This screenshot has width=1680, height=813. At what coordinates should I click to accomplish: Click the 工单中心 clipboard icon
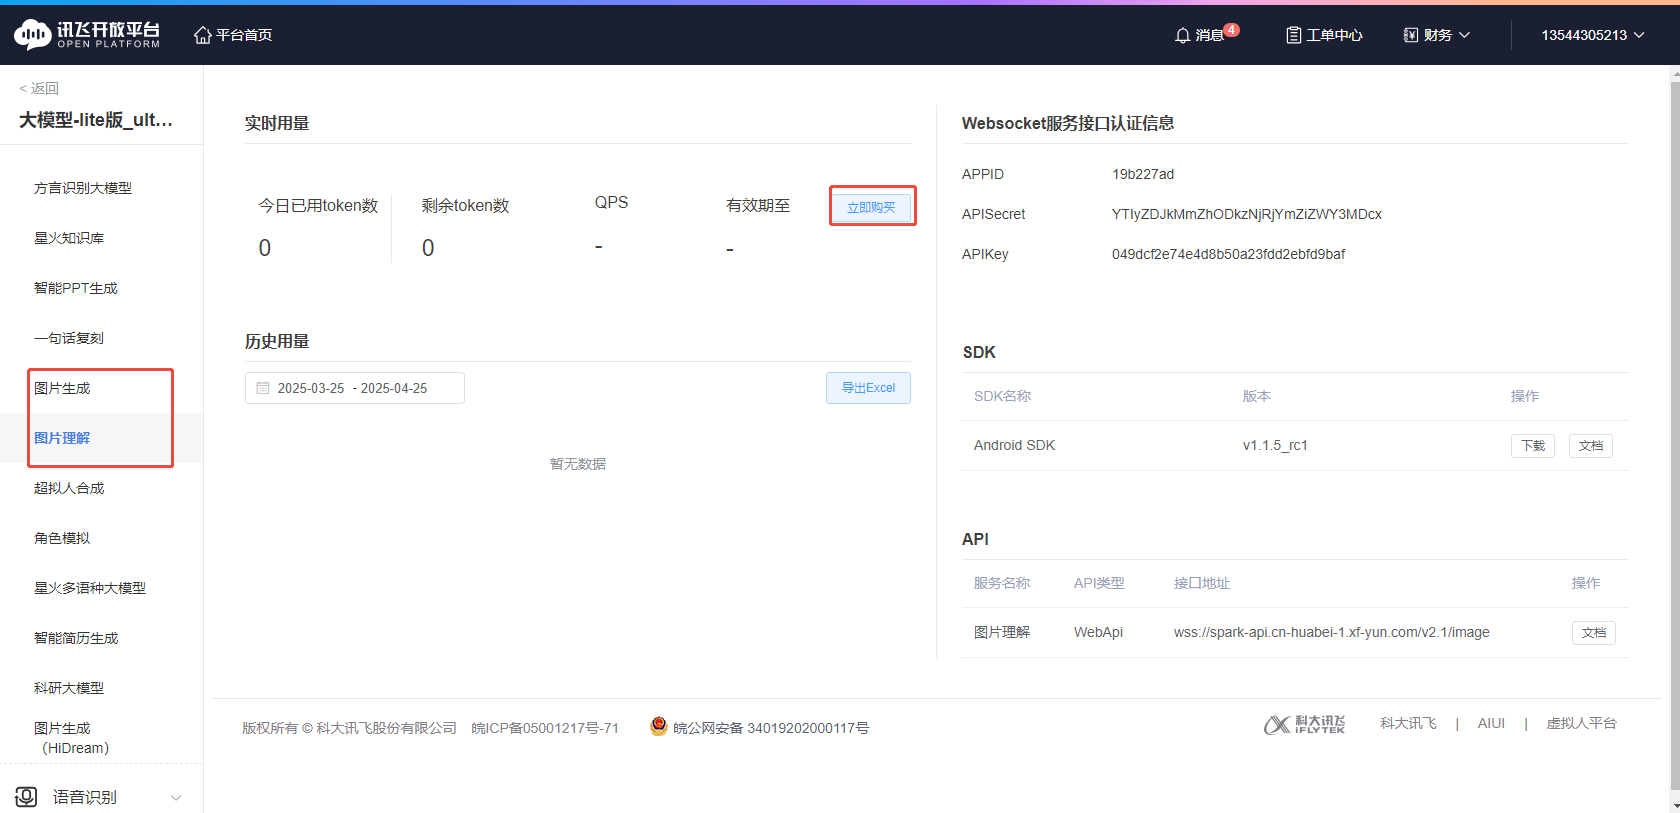pyautogui.click(x=1293, y=35)
